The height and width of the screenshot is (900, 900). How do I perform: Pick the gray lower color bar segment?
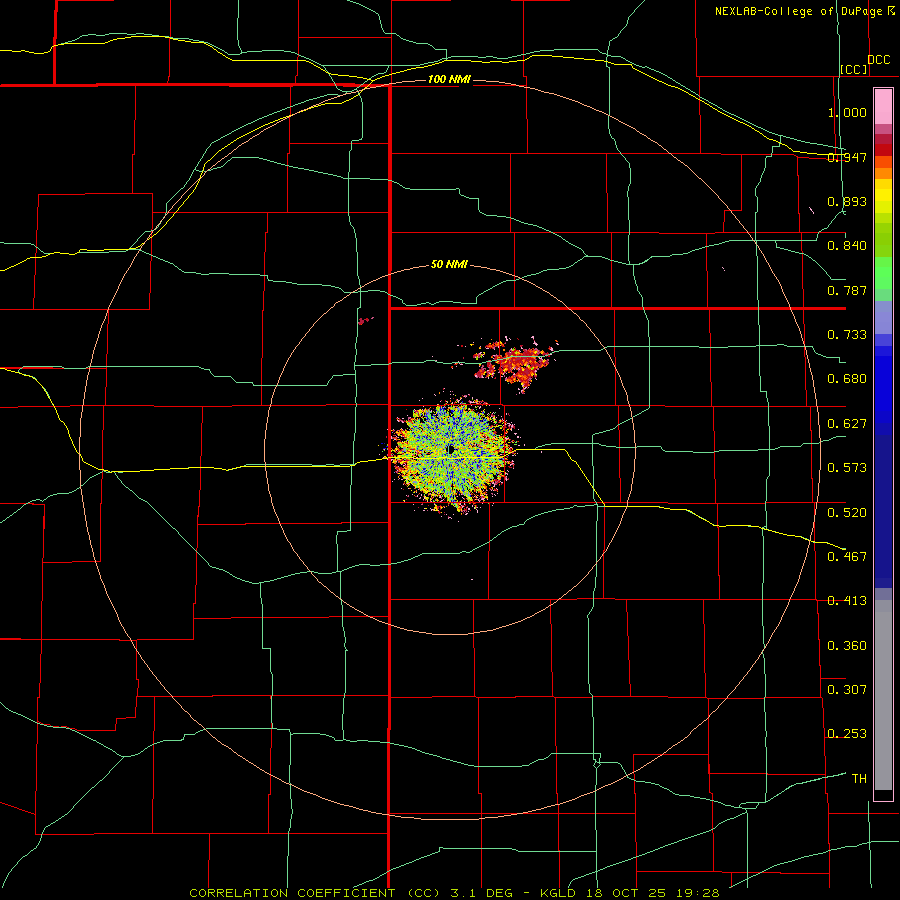[883, 695]
